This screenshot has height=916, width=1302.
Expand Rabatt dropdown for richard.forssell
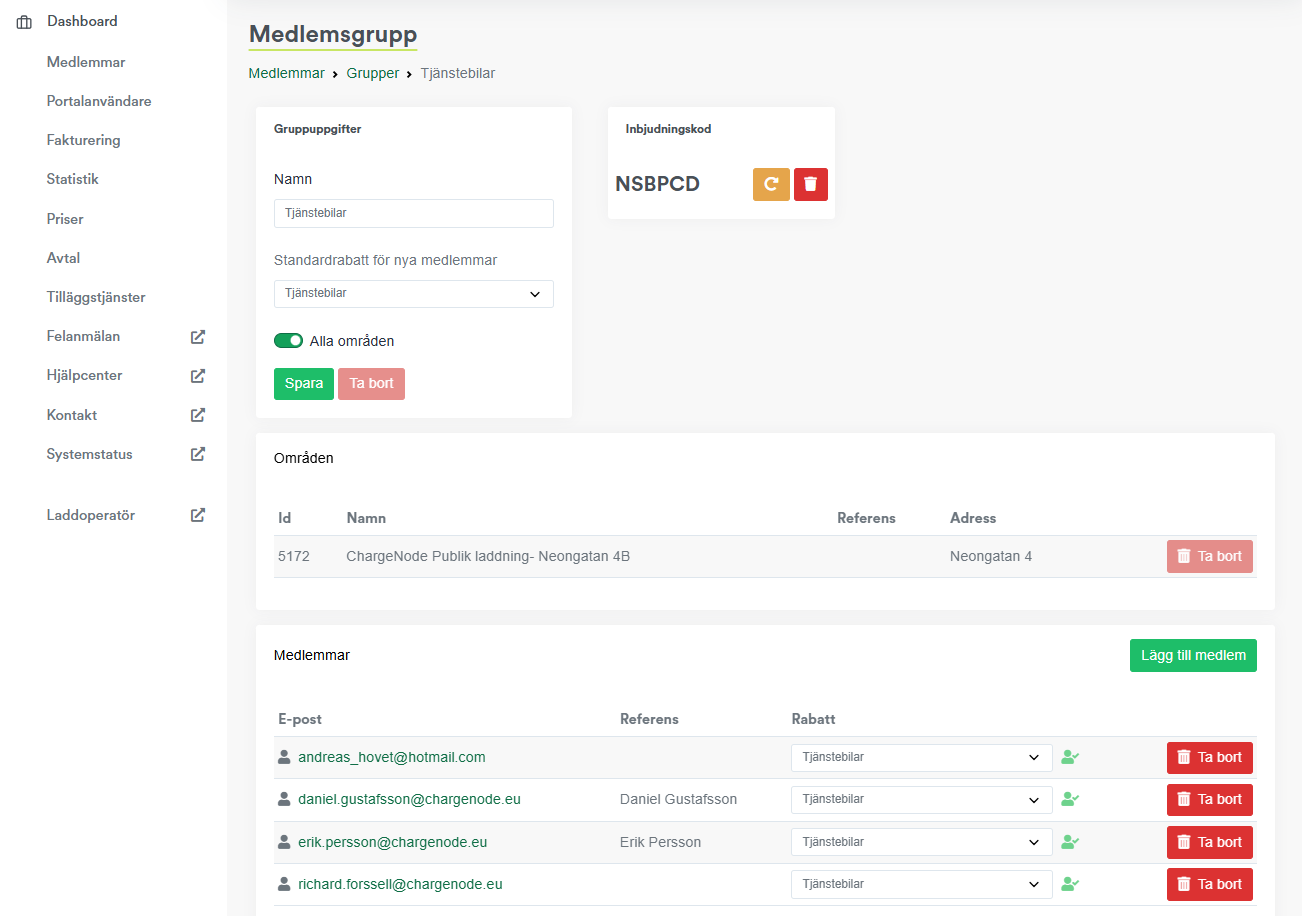pyautogui.click(x=921, y=885)
